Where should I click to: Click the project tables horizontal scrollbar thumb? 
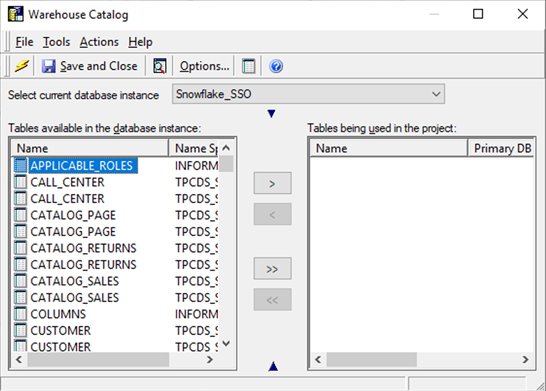point(372,359)
